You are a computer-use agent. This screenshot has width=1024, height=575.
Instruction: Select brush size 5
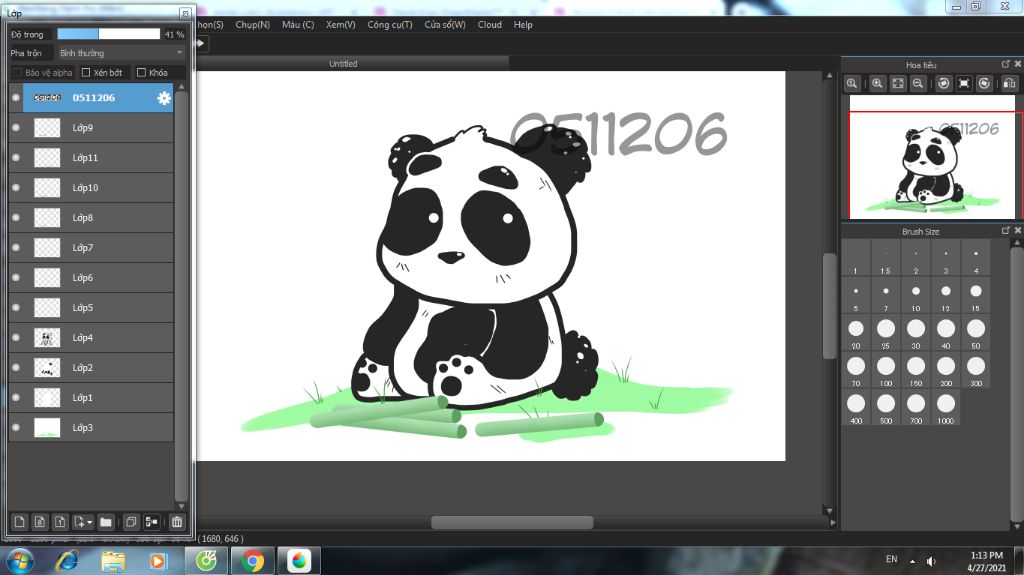click(856, 296)
